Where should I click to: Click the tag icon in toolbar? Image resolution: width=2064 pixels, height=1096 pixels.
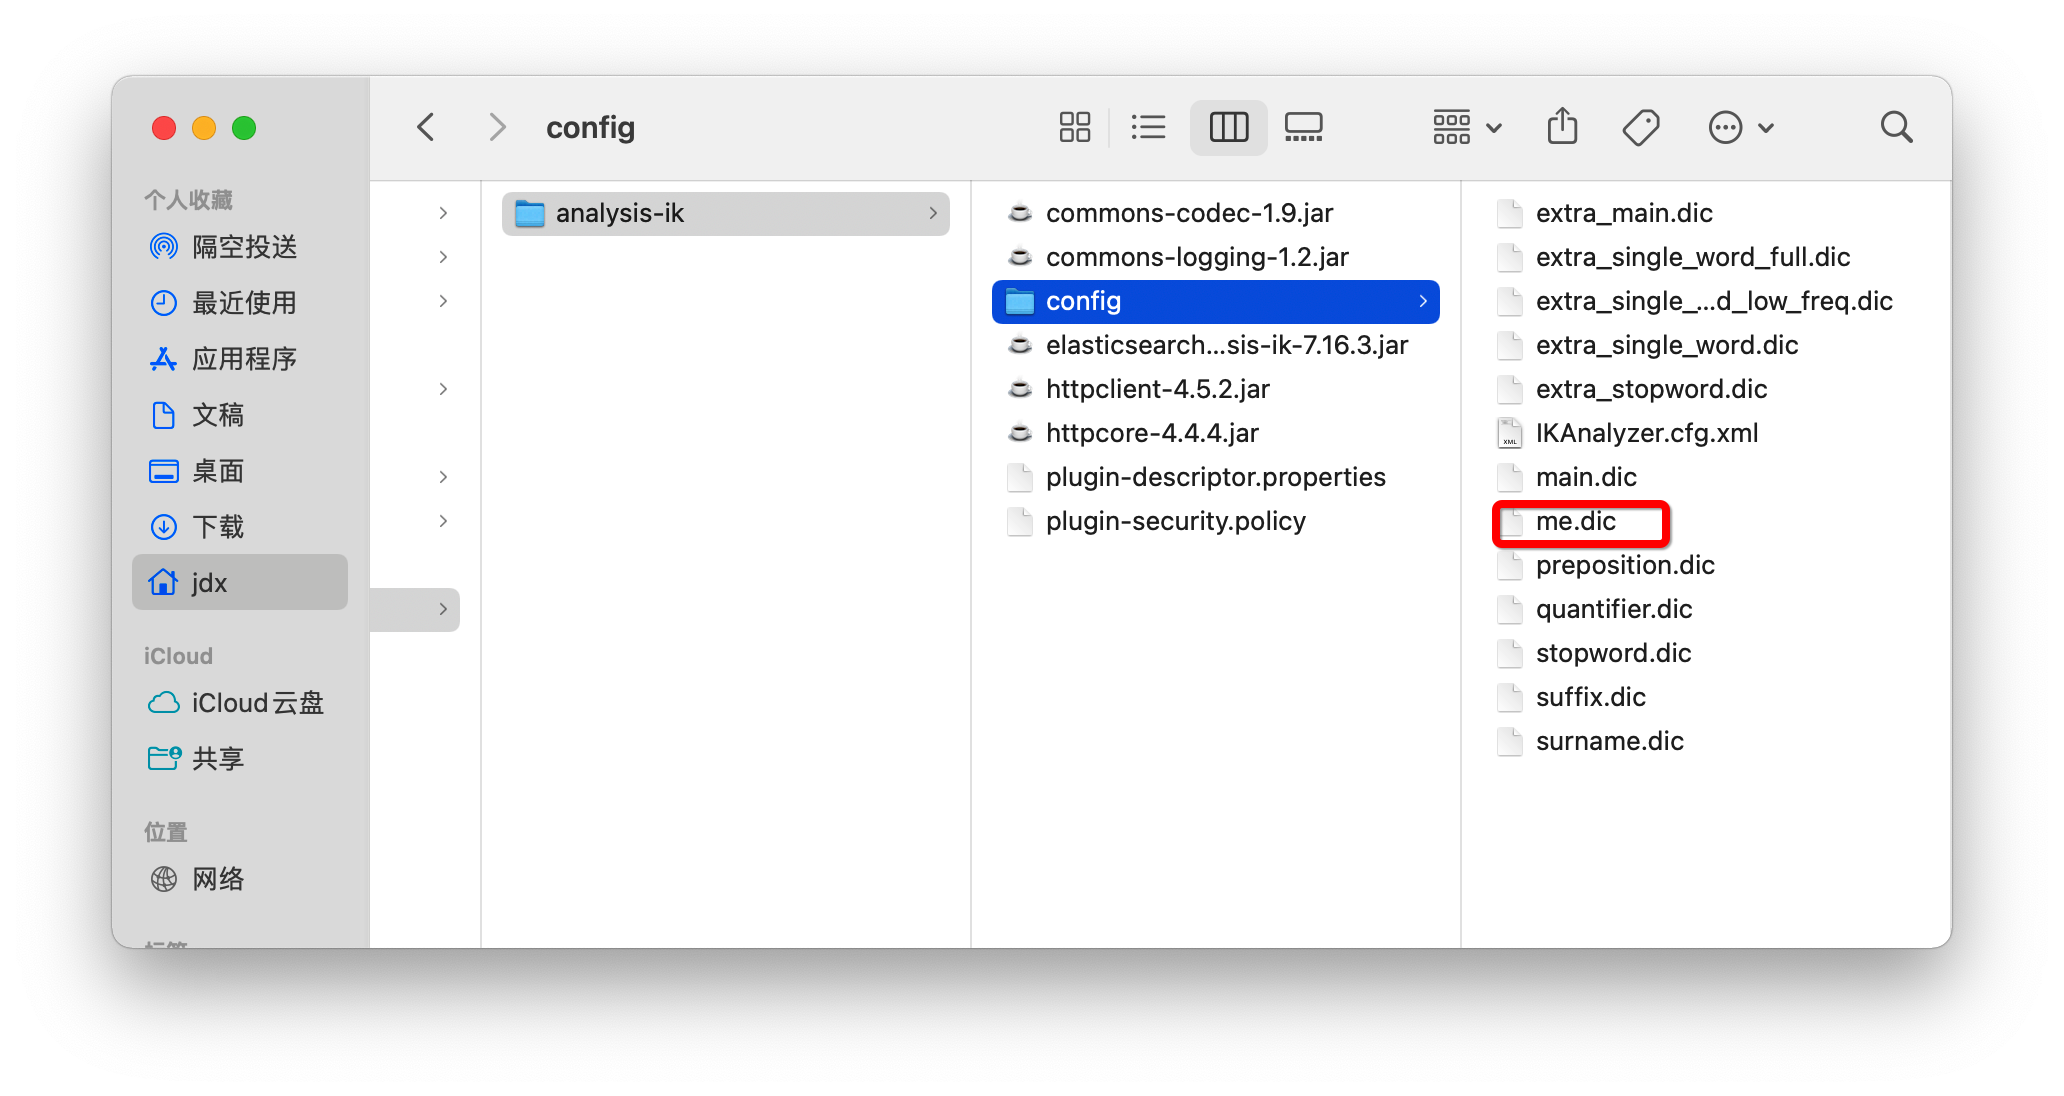[1641, 128]
